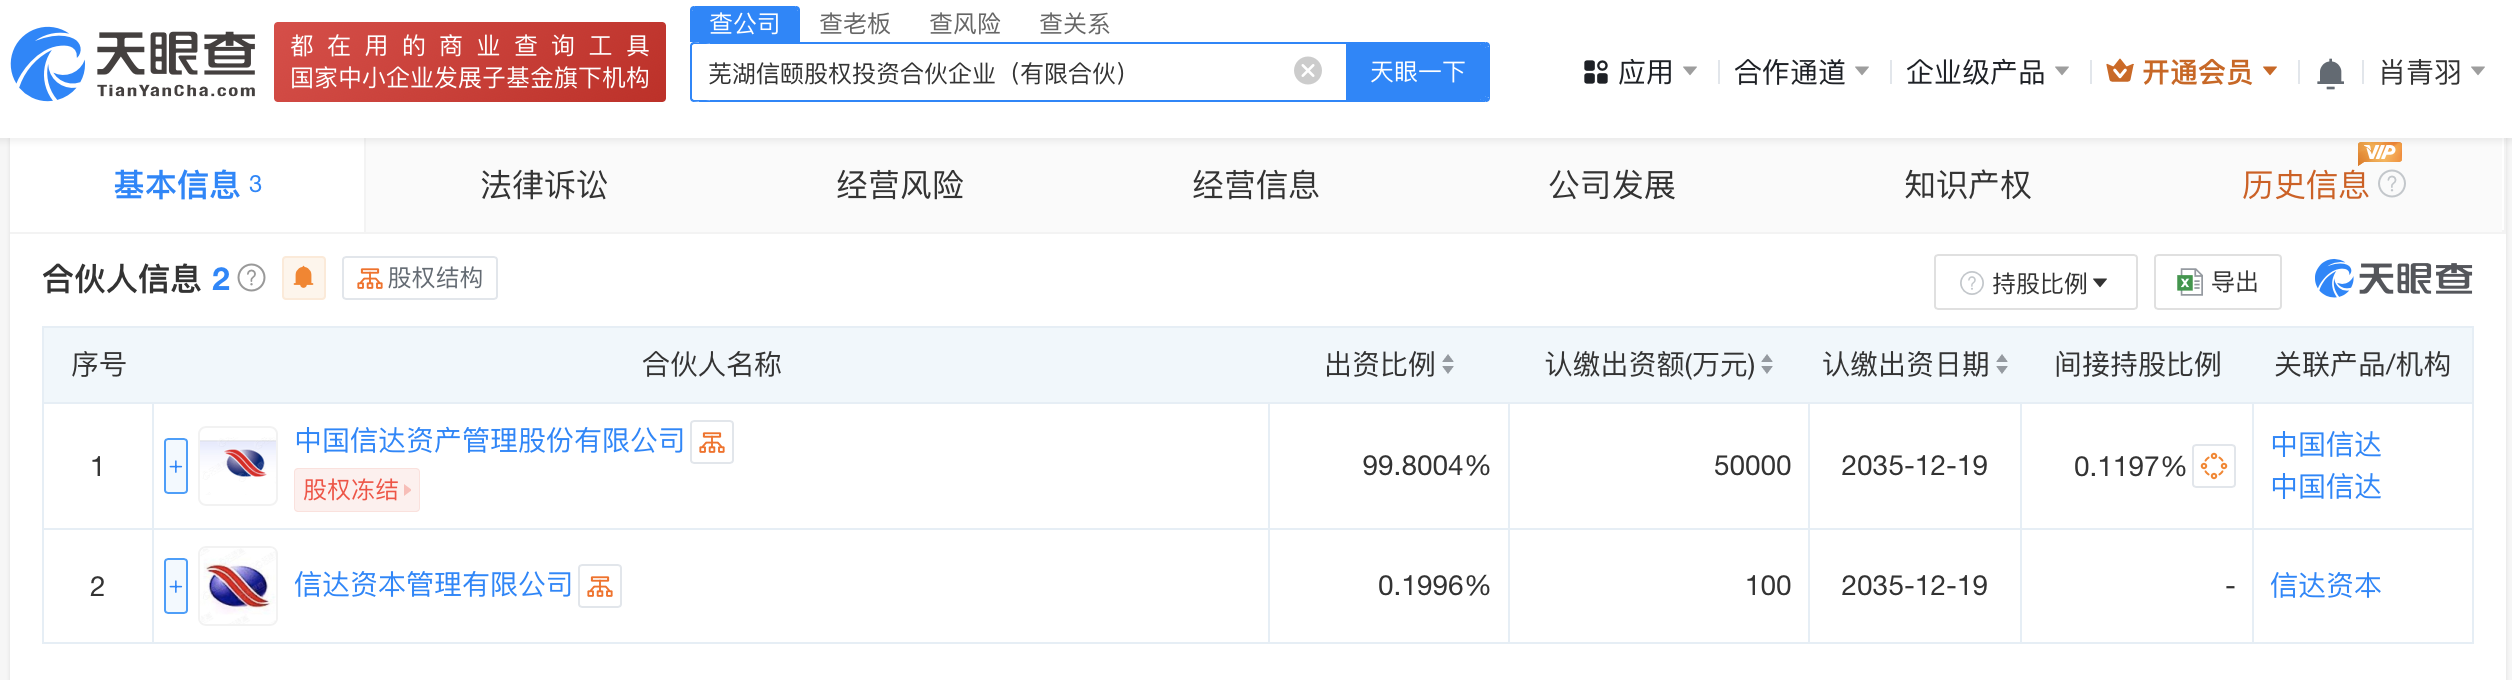Viewport: 2512px width, 680px height.
Task: Select the 查老板 search tab
Action: click(855, 24)
